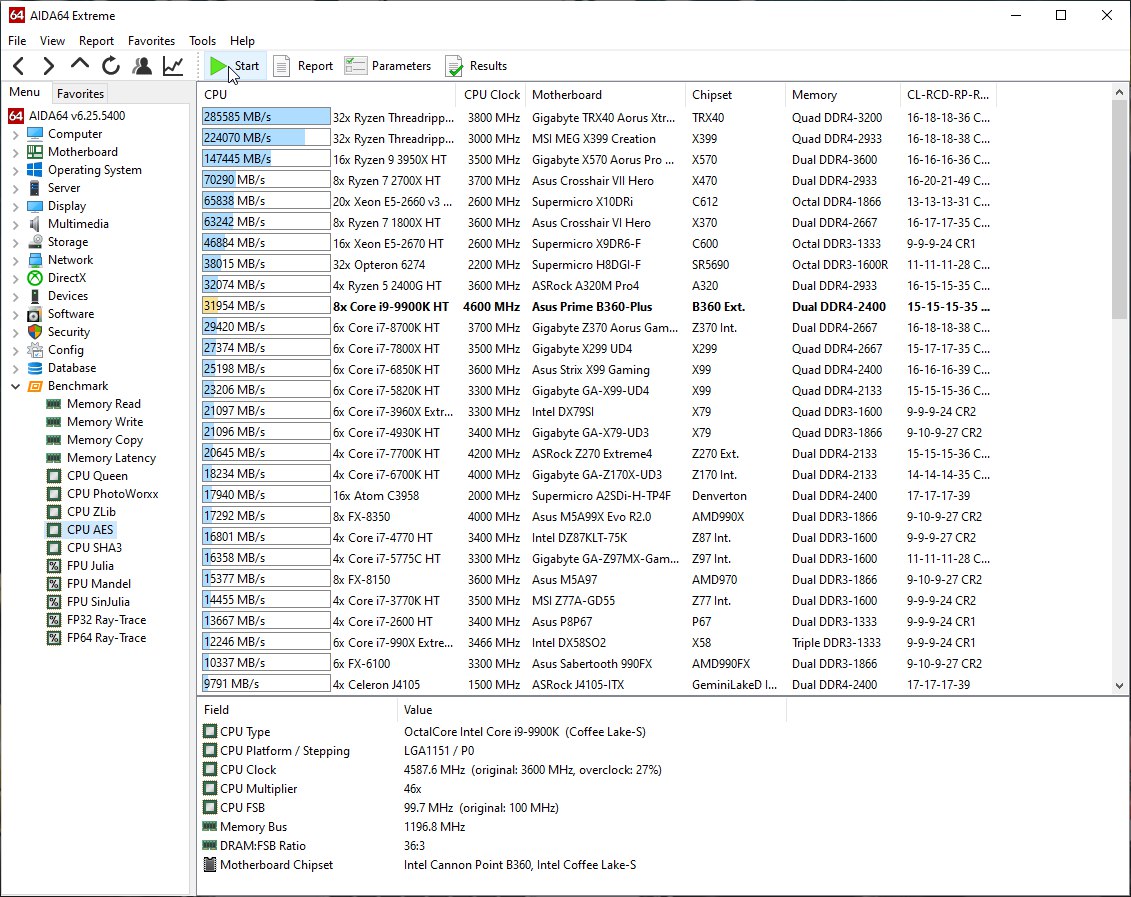The image size is (1131, 897).
Task: Select the DirectX Xbox icon
Action: point(35,278)
